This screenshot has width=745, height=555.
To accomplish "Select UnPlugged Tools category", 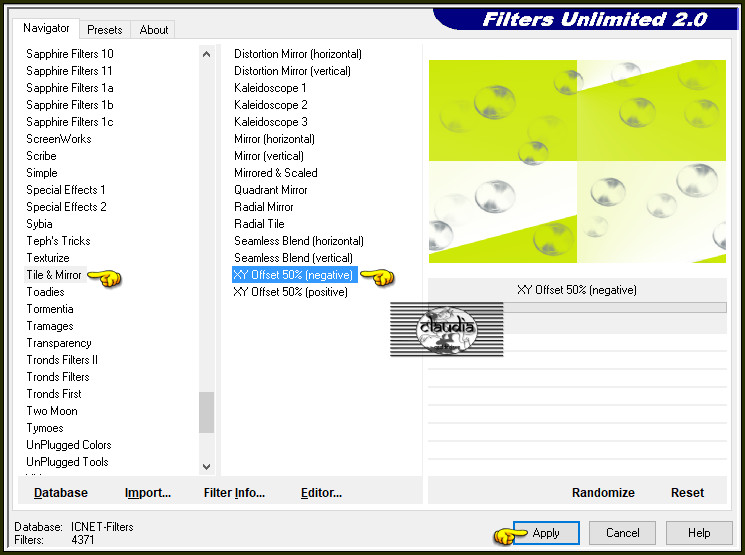I will 67,462.
